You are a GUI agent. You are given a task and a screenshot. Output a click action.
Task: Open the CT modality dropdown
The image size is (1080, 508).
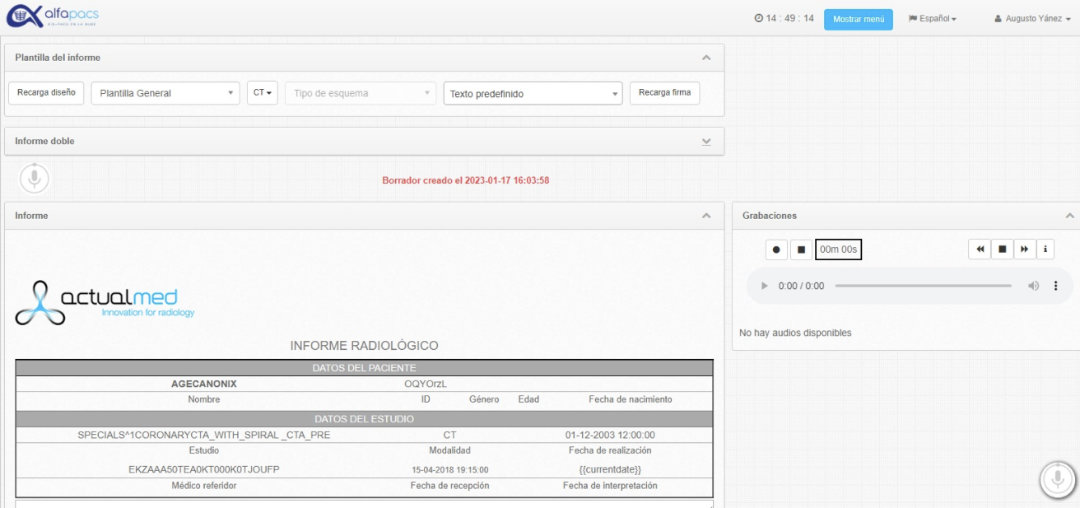tap(262, 93)
